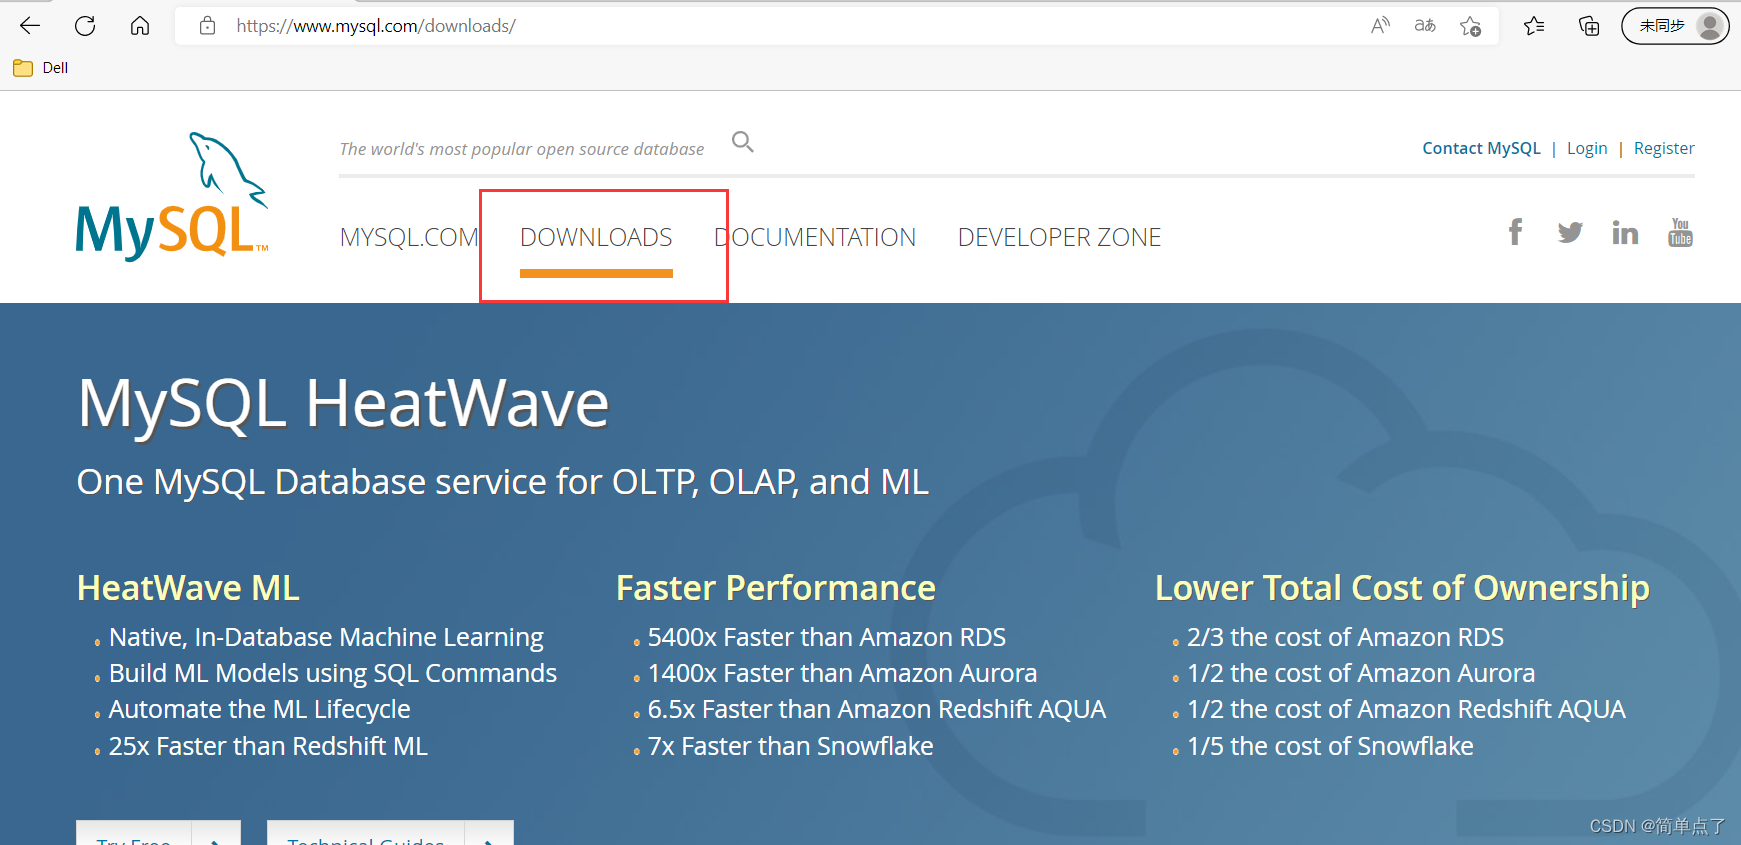Open the Collections icon
The image size is (1741, 845).
[x=1589, y=26]
